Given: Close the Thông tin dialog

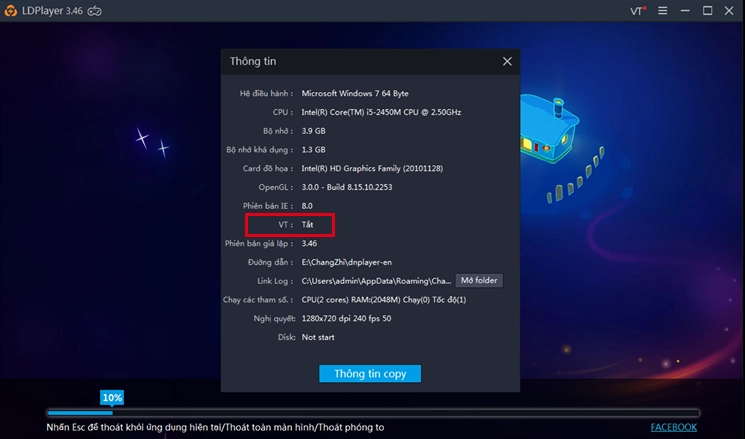Looking at the screenshot, I should coord(507,61).
